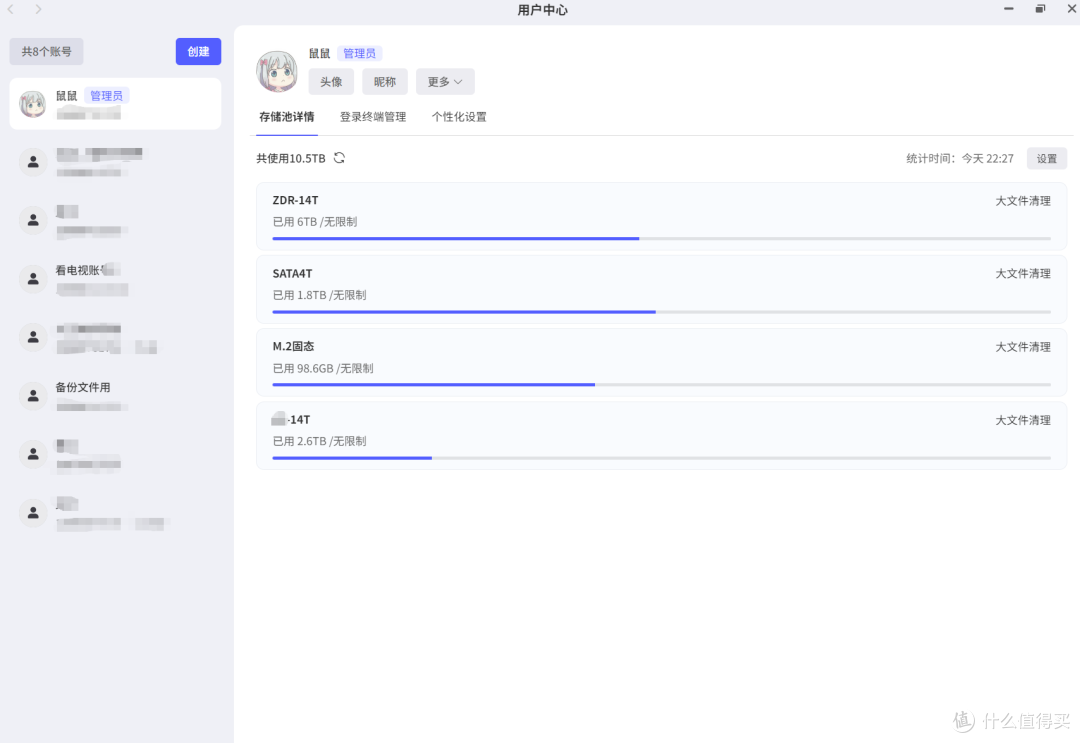Click the 共使用10.5TB total usage text
Image resolution: width=1080 pixels, height=743 pixels.
pos(291,158)
